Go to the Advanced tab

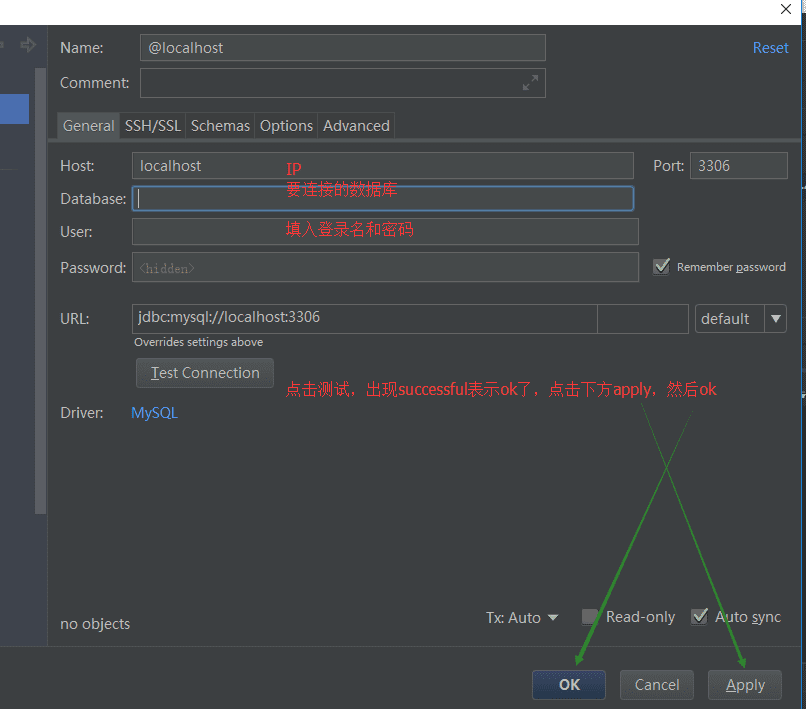tap(356, 126)
